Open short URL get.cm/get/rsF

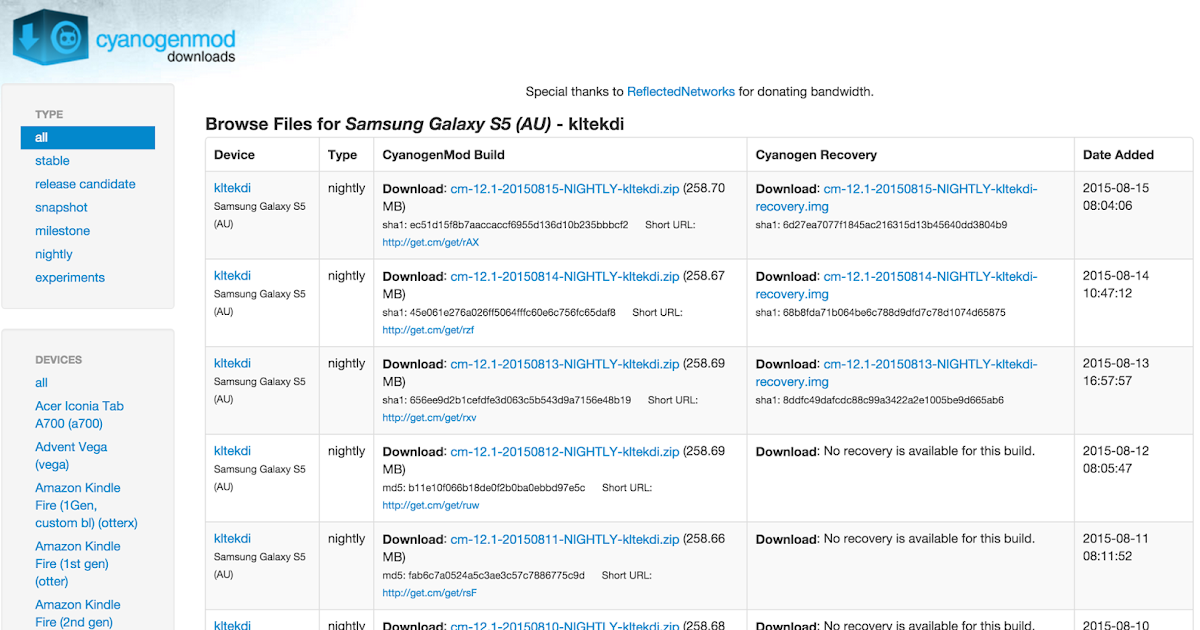[x=429, y=593]
